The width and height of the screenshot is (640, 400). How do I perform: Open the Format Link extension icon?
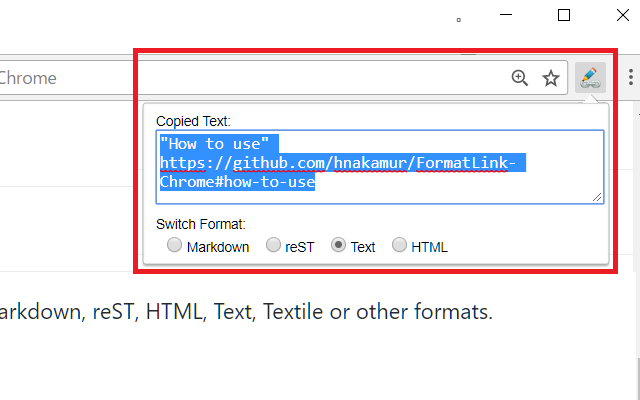[x=590, y=77]
